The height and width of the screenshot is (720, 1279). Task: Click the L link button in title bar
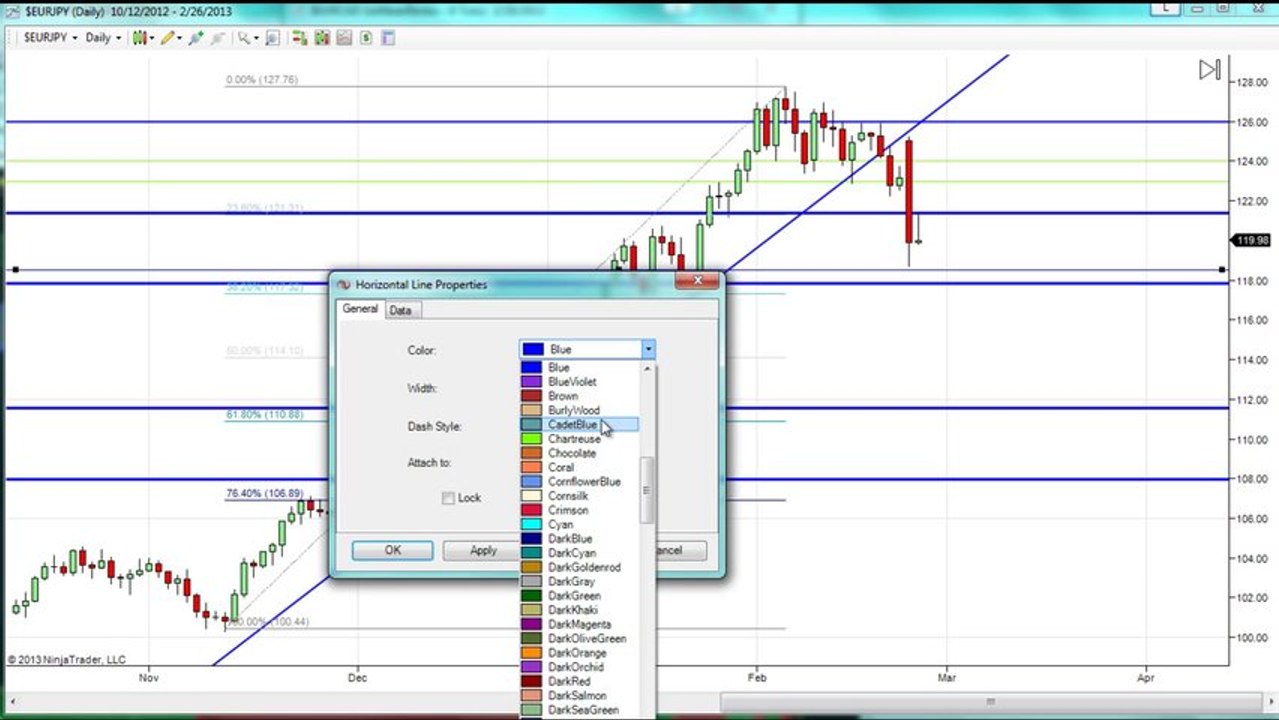click(x=1165, y=7)
